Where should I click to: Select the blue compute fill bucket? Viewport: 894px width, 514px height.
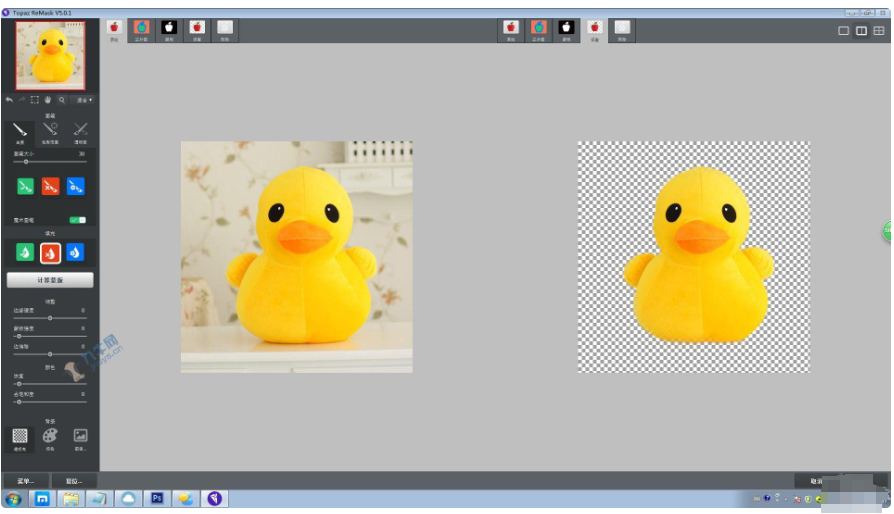point(75,252)
